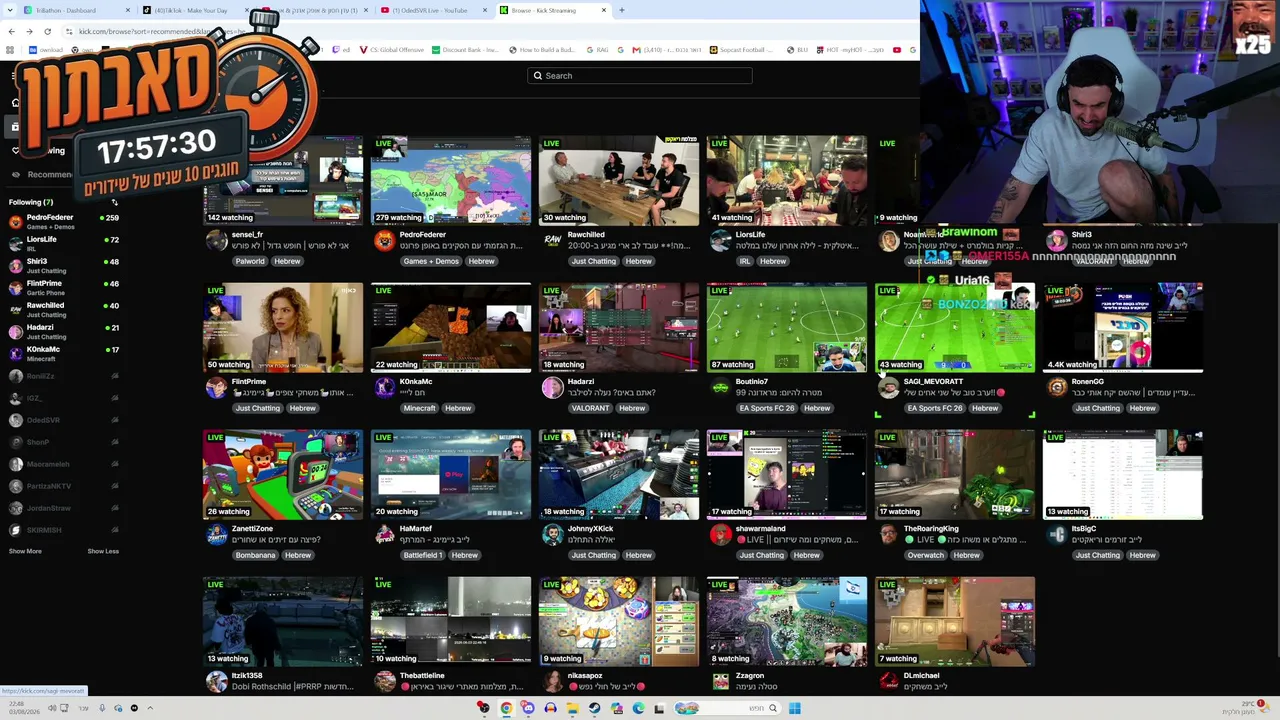Click the Minecraft category tag
This screenshot has width=1280, height=720.
point(420,408)
